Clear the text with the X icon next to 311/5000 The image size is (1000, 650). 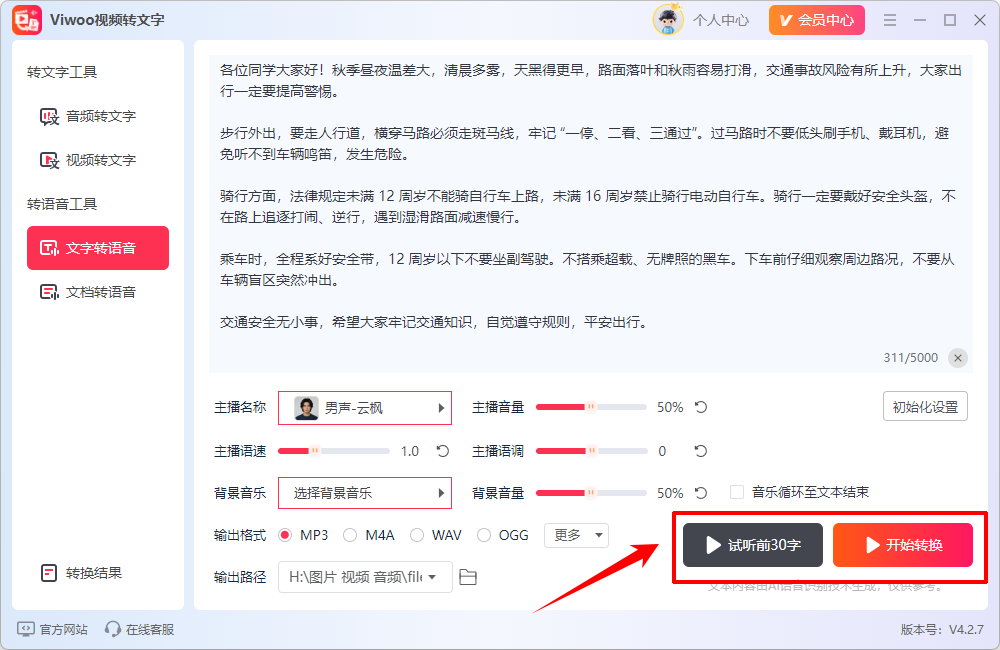point(957,358)
